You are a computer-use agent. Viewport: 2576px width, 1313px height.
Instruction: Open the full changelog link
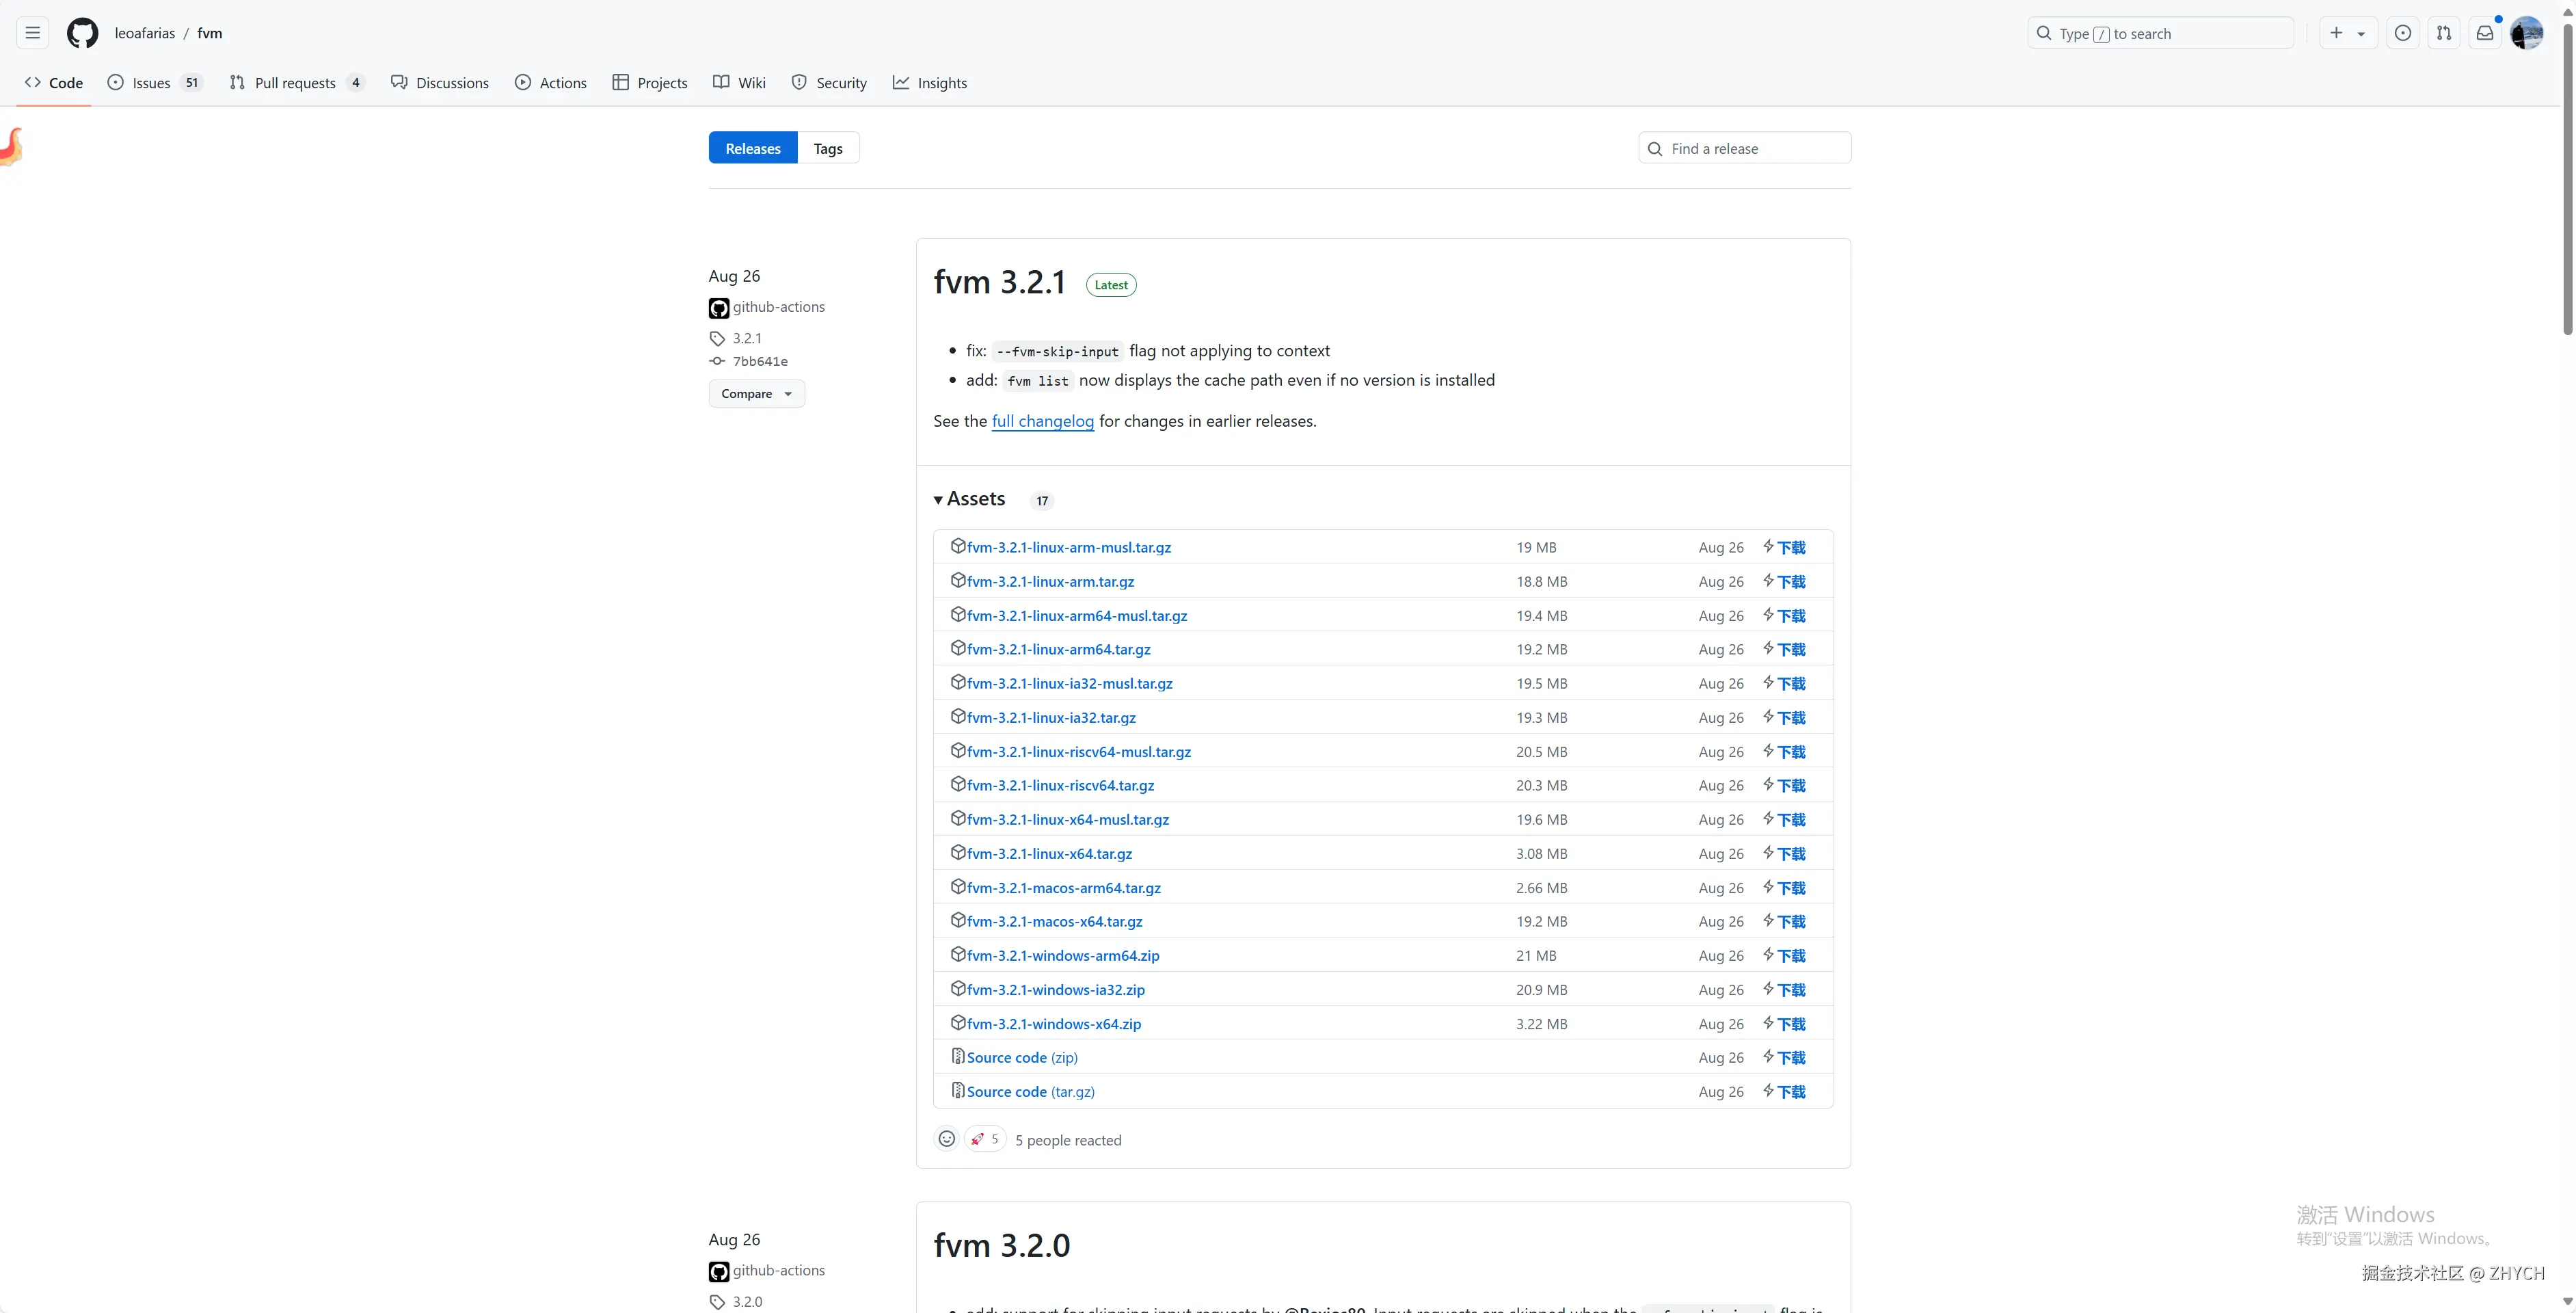point(1042,421)
